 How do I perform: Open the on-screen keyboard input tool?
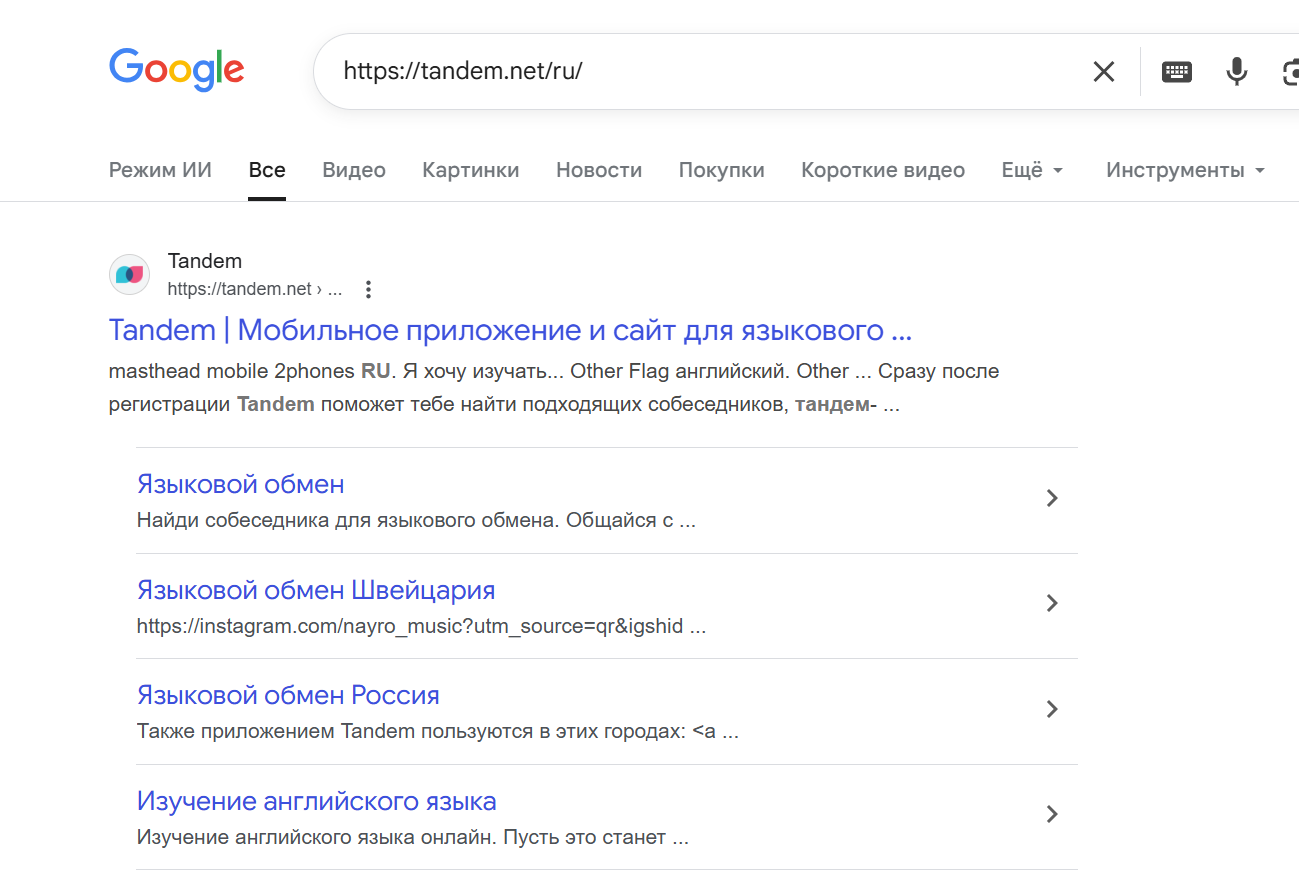(x=1176, y=71)
